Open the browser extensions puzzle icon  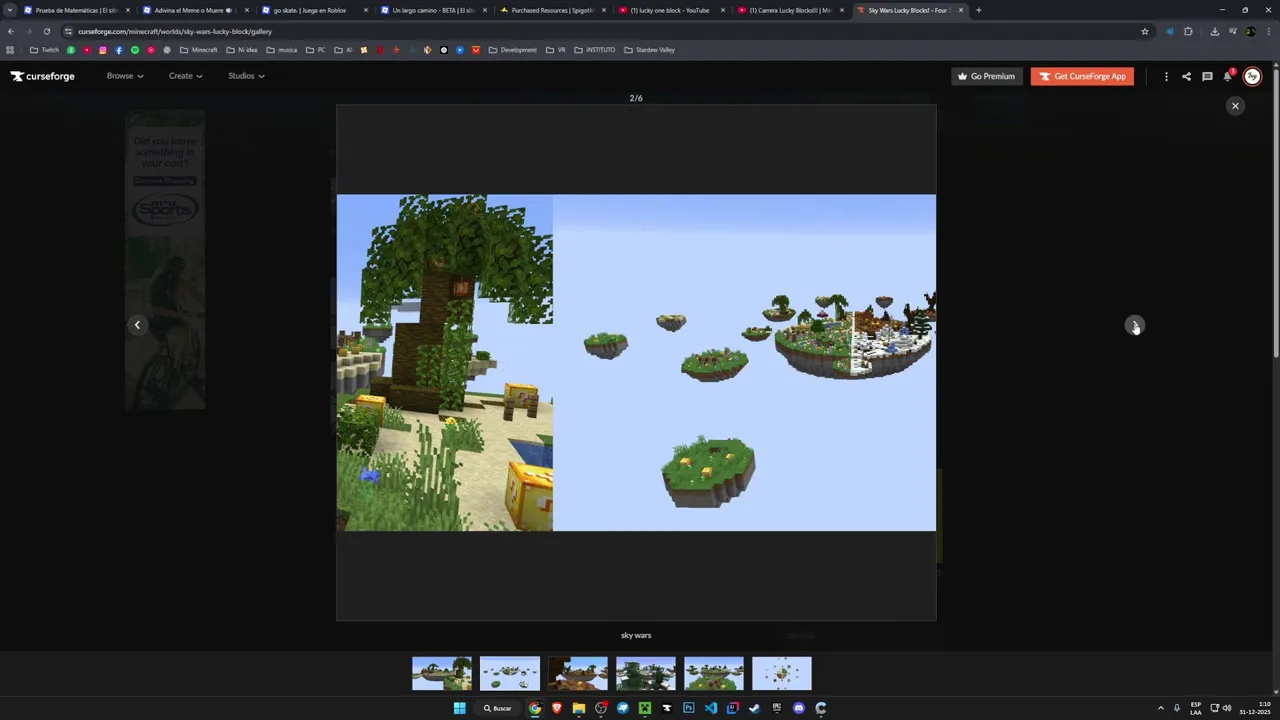[1188, 31]
